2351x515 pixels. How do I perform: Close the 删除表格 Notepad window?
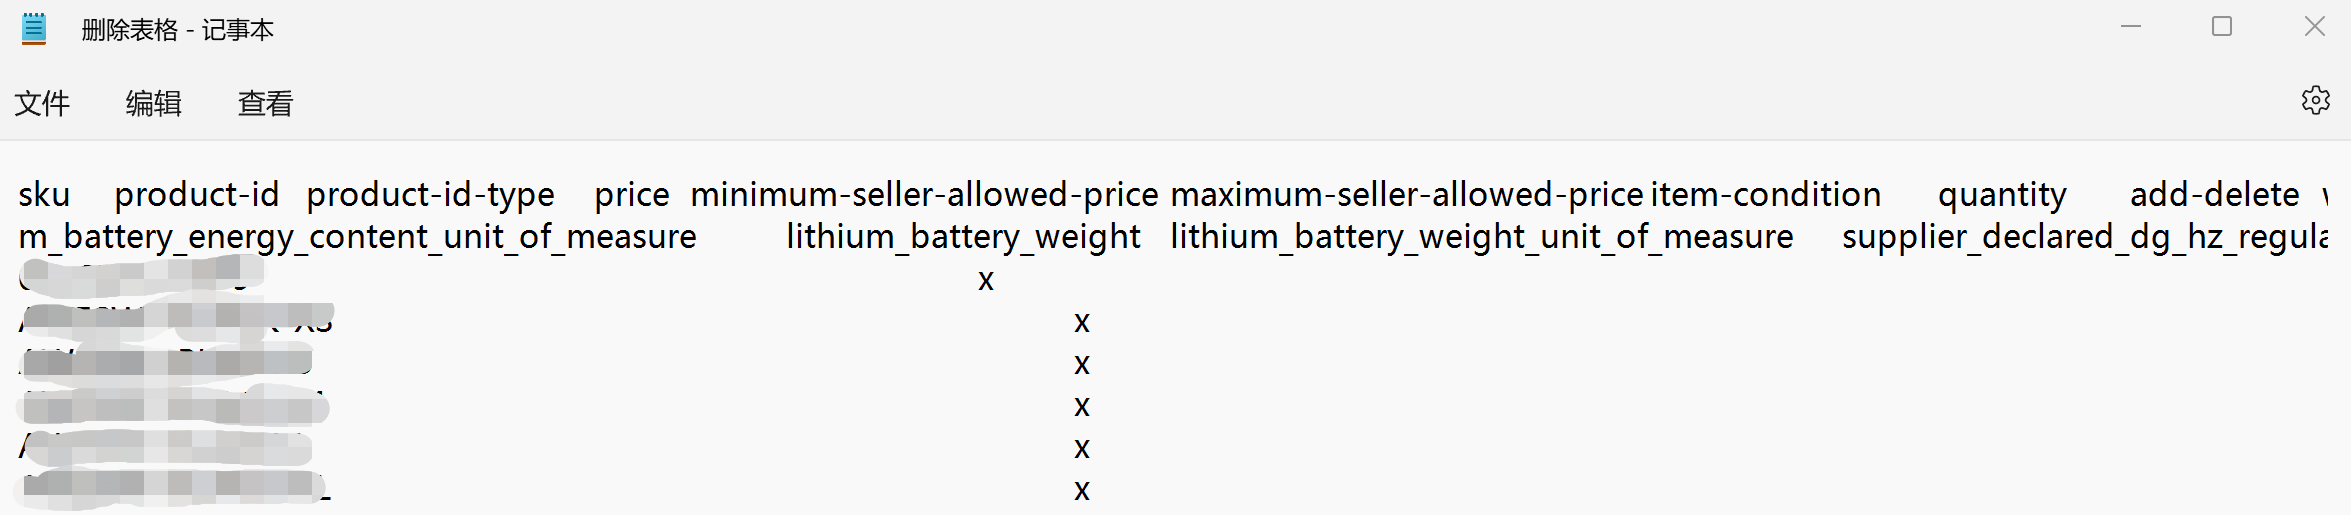coord(2315,27)
